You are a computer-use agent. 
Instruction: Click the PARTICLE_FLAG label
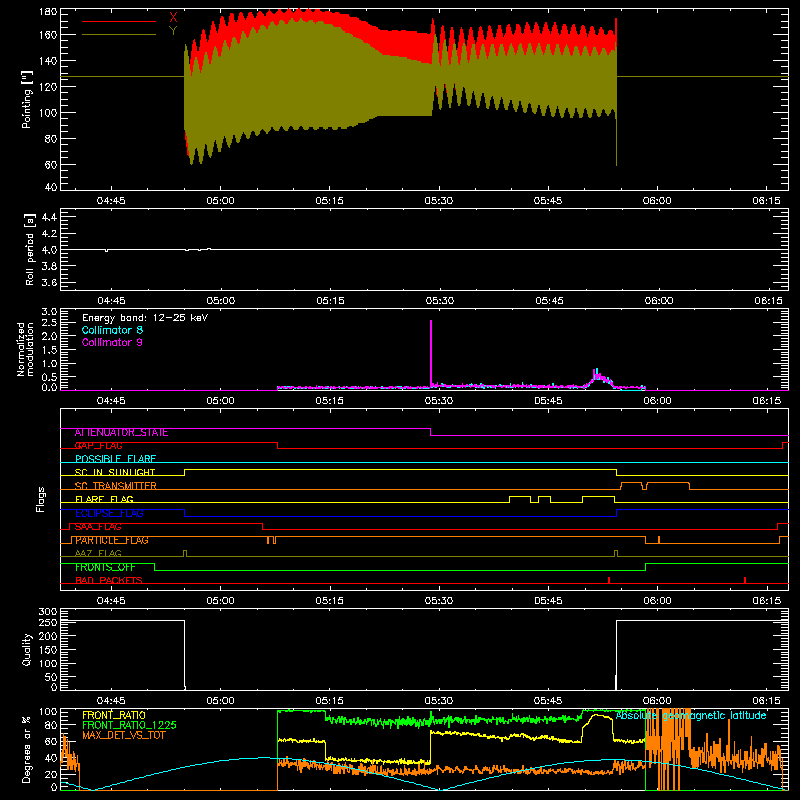(112, 540)
